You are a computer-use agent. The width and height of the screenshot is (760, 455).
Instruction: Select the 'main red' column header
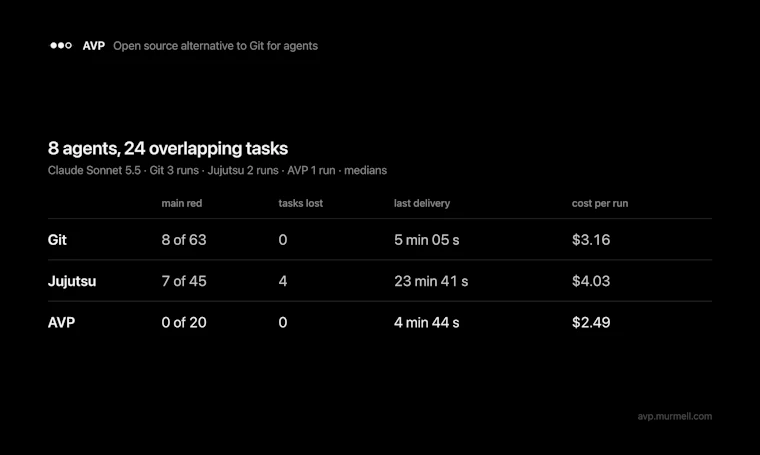(x=182, y=204)
